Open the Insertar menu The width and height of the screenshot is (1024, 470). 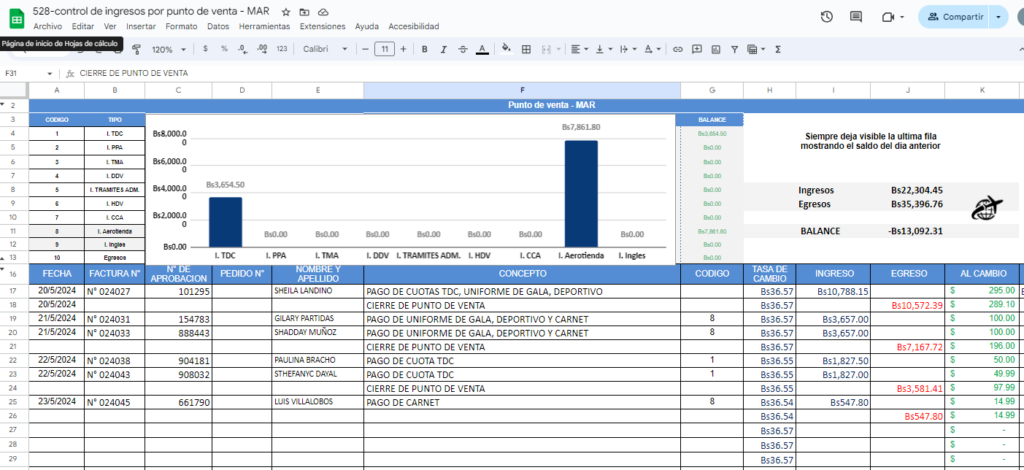click(x=141, y=27)
